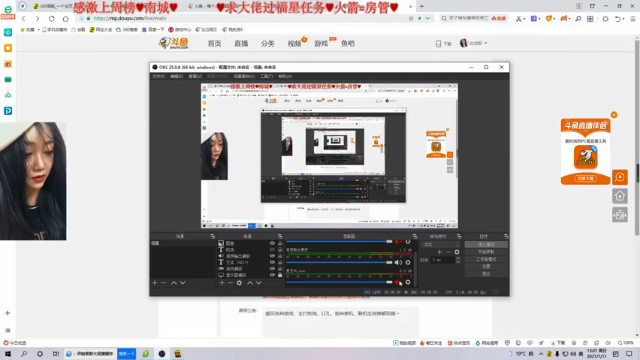Viewport: 640px width, 360px height.
Task: Toggle visibility of 音频输出捕获 source
Action: tap(272, 256)
